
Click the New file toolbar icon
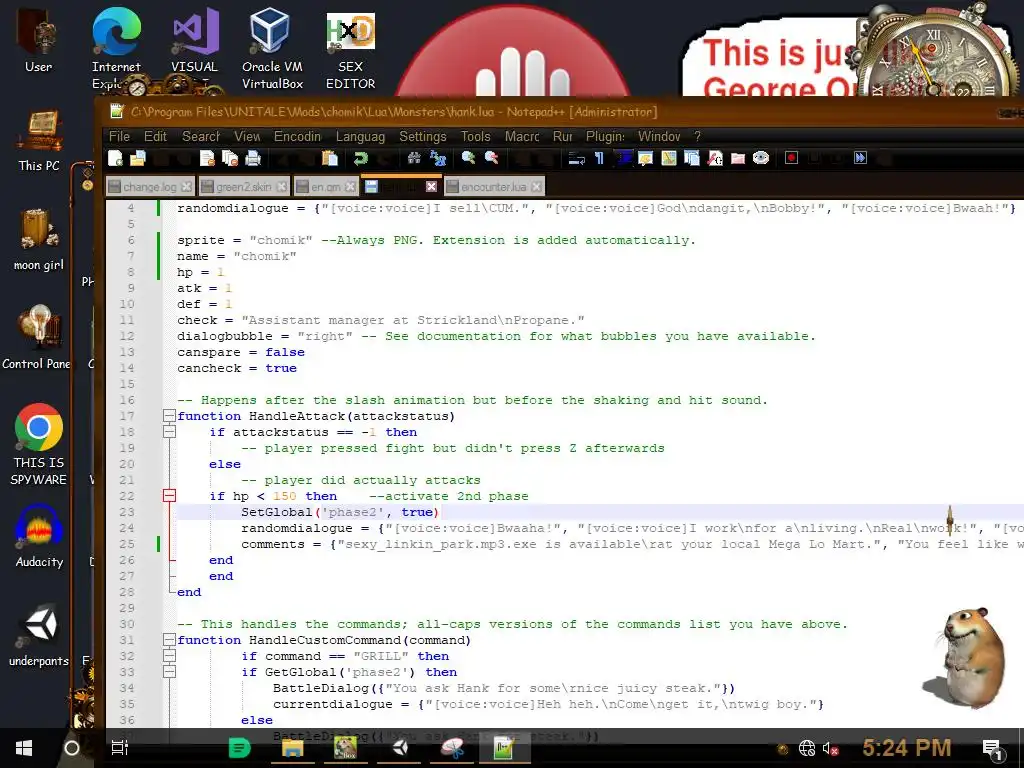tap(116, 158)
